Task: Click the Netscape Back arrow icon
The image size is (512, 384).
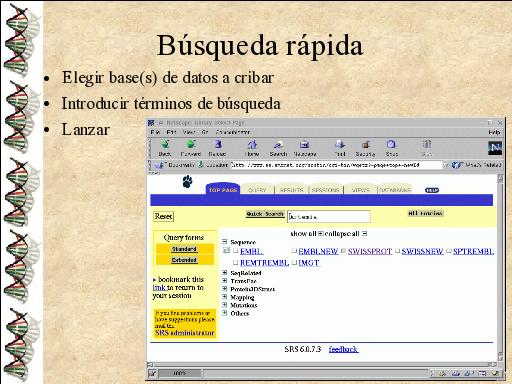Action: [165, 144]
